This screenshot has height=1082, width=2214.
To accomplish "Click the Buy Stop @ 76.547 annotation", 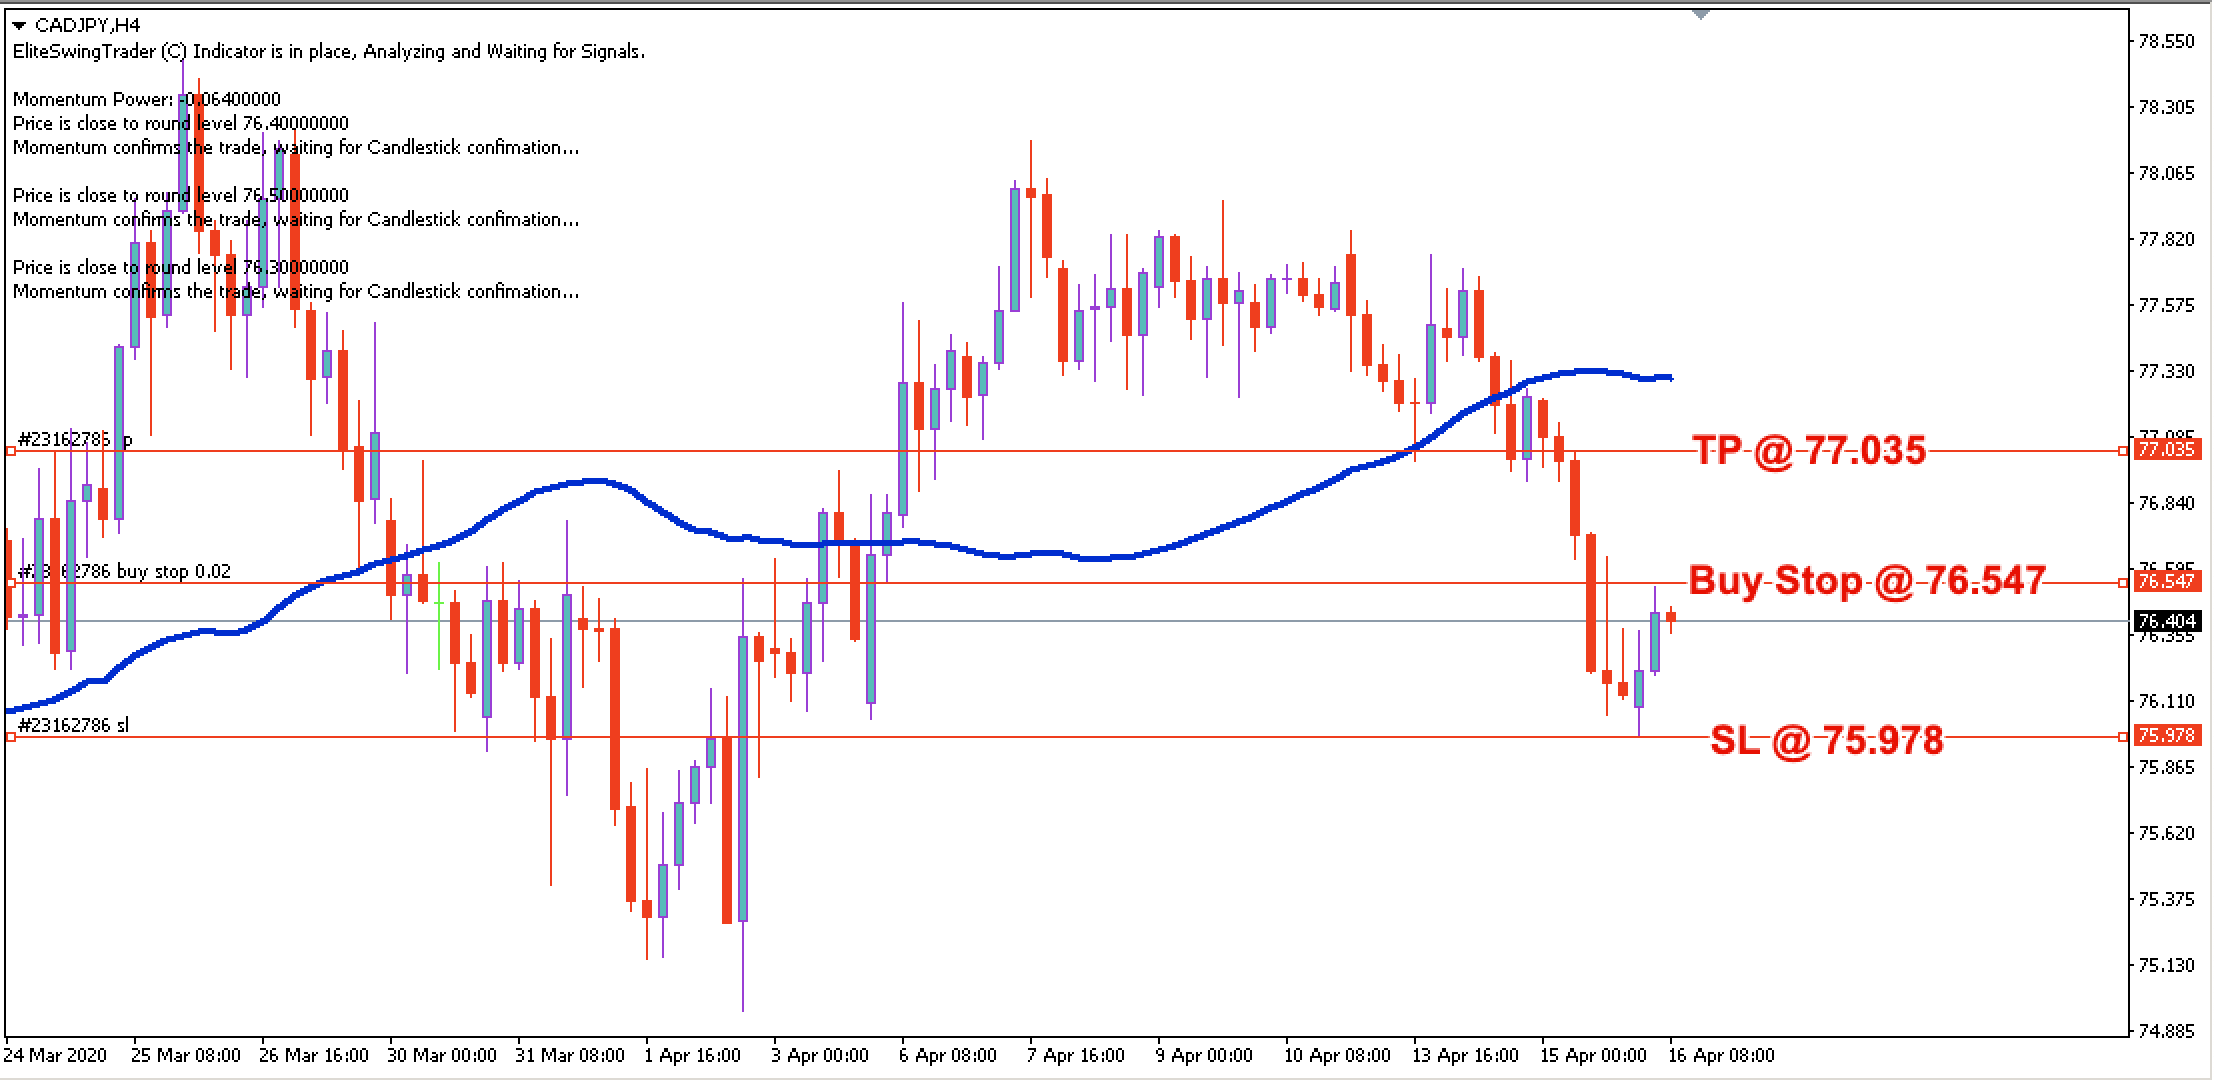I will click(1868, 580).
